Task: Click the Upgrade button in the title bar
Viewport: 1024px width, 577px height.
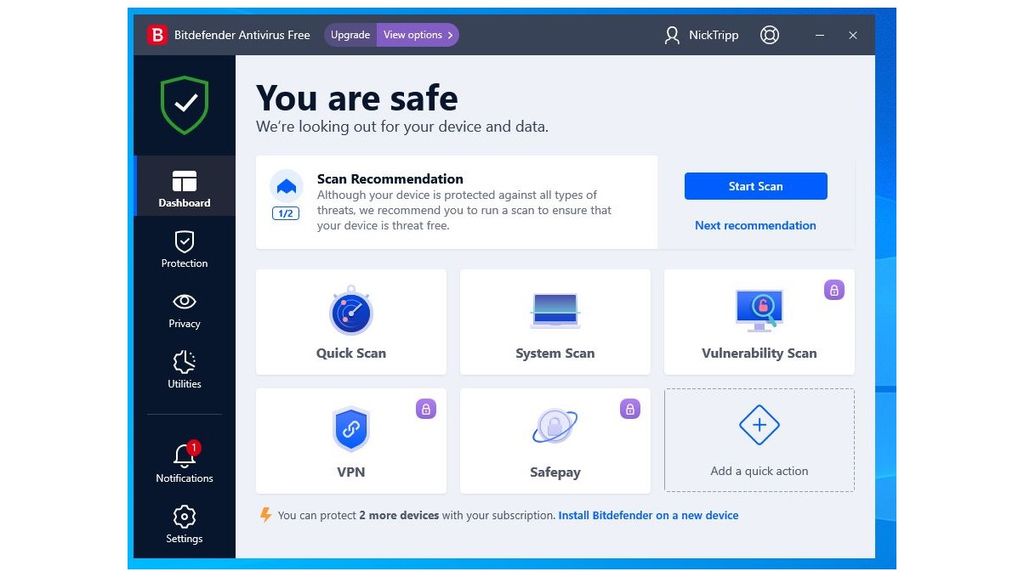Action: tap(349, 34)
